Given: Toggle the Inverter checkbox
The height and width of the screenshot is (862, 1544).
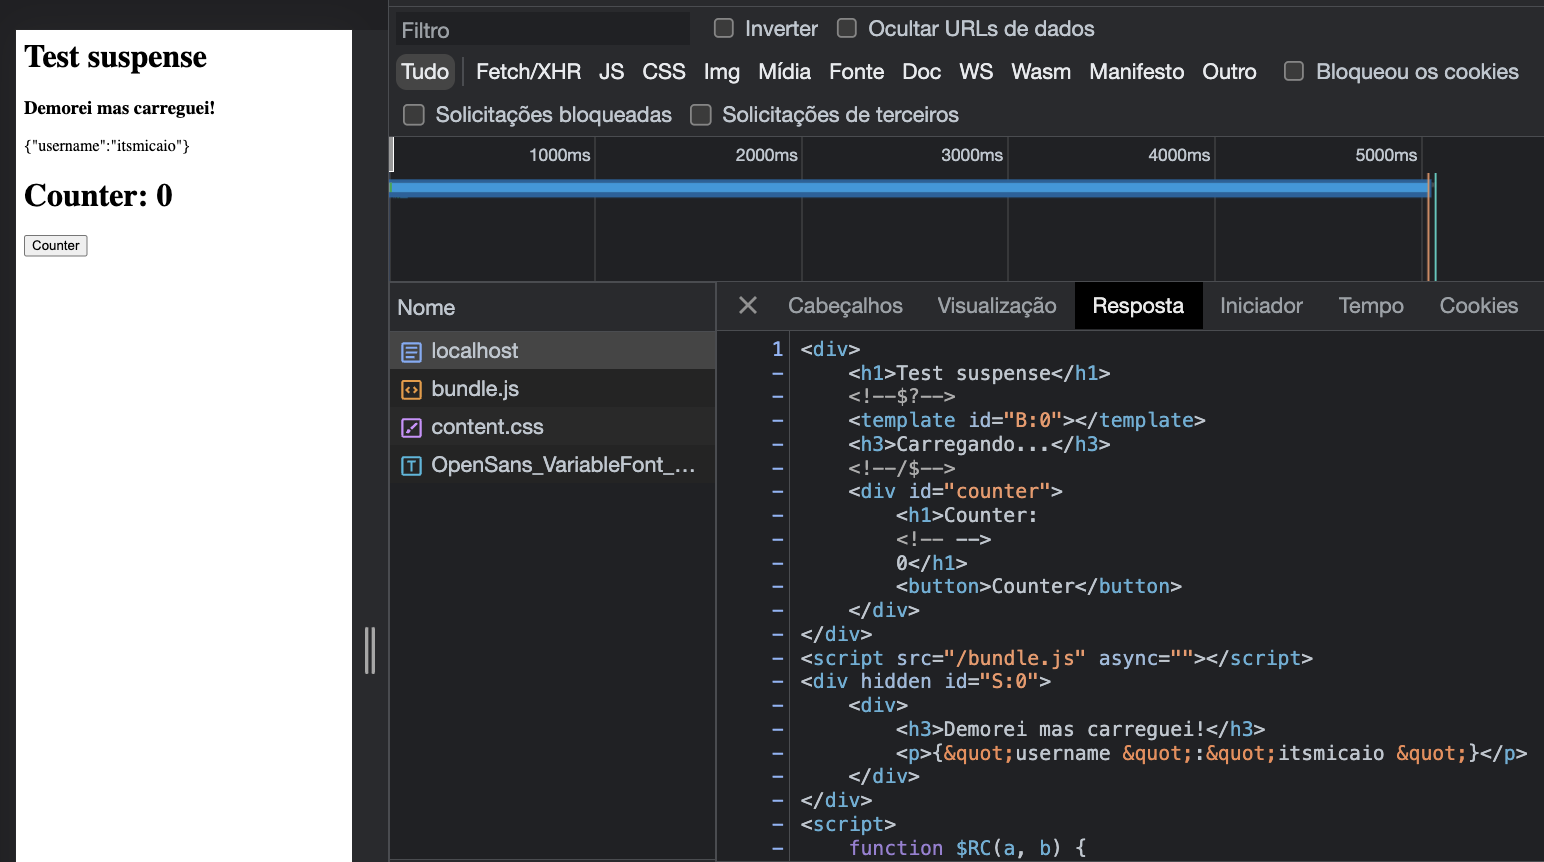Looking at the screenshot, I should coord(724,28).
